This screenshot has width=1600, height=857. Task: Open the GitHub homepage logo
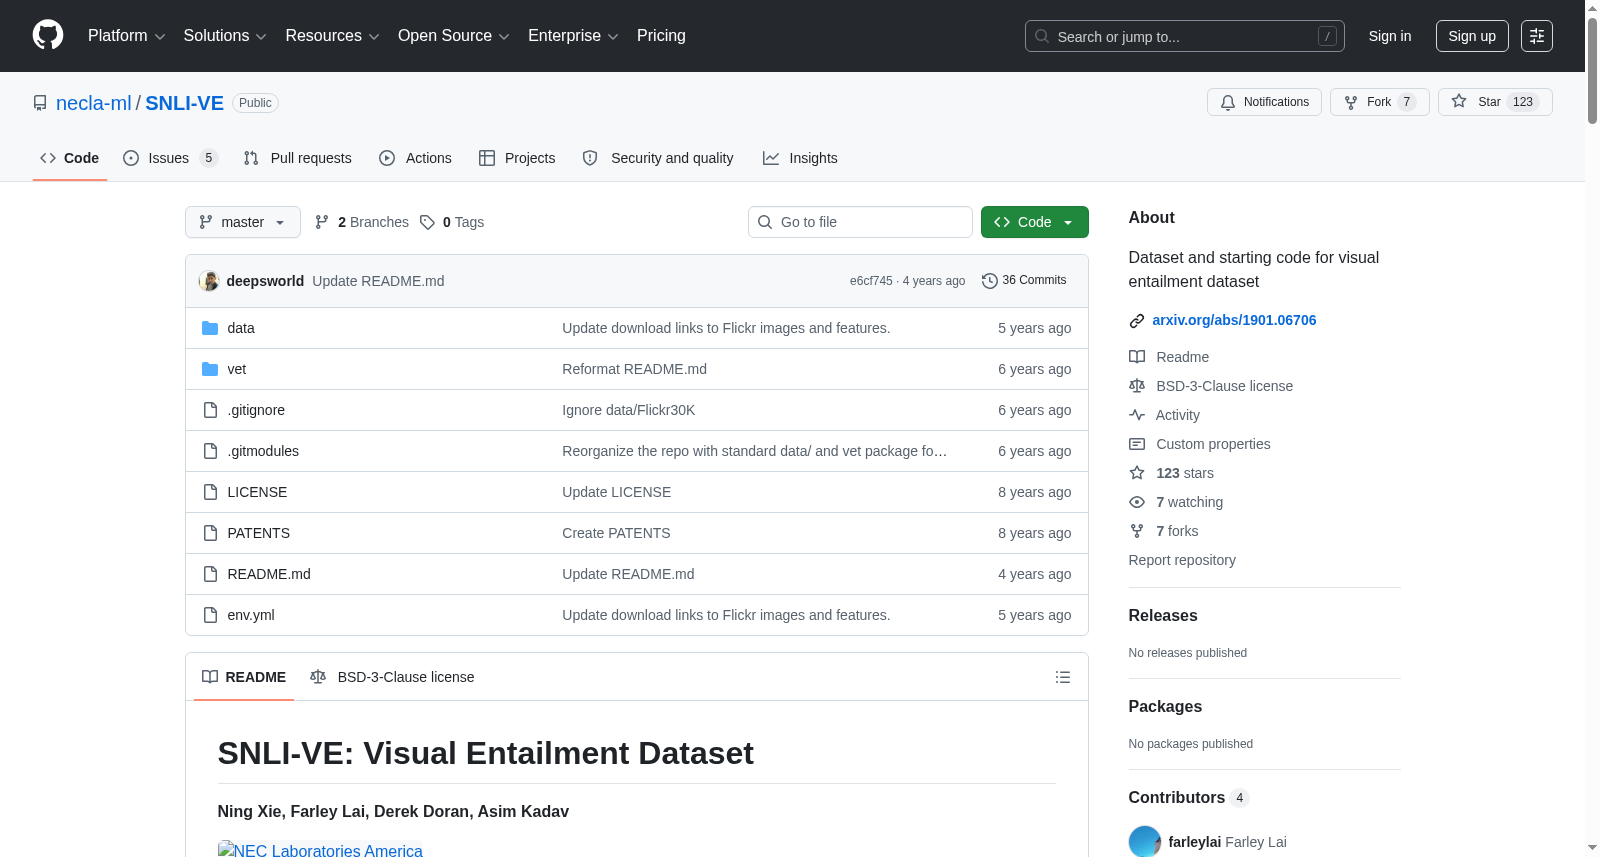pyautogui.click(x=48, y=36)
